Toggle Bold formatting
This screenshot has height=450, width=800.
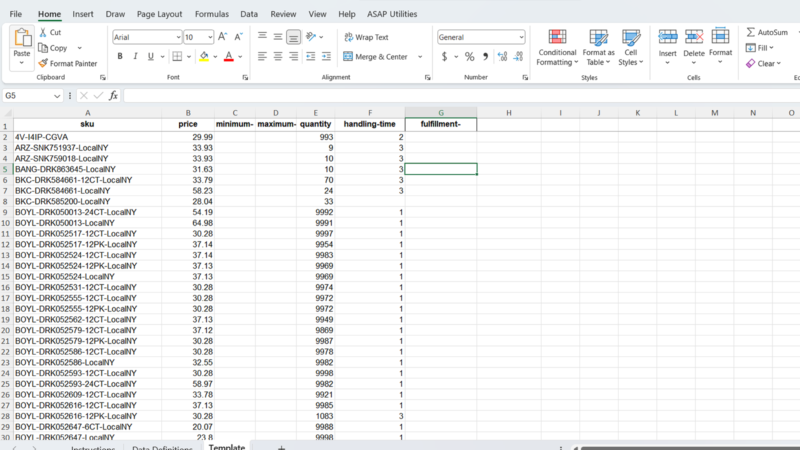[120, 57]
